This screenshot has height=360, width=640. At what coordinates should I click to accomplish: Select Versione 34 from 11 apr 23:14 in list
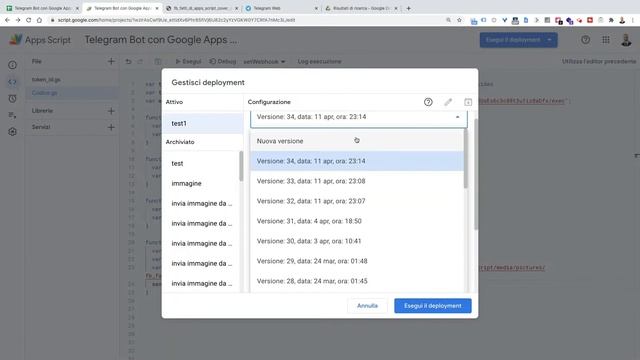coord(357,161)
